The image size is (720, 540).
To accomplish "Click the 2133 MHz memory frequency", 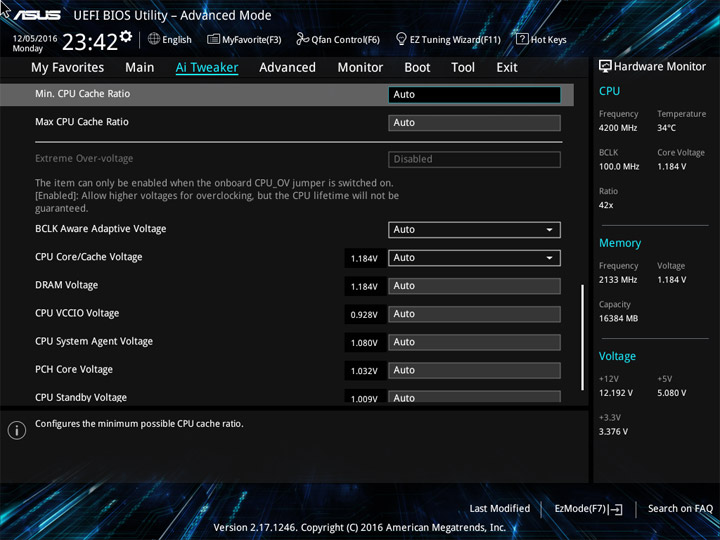I will 618,280.
